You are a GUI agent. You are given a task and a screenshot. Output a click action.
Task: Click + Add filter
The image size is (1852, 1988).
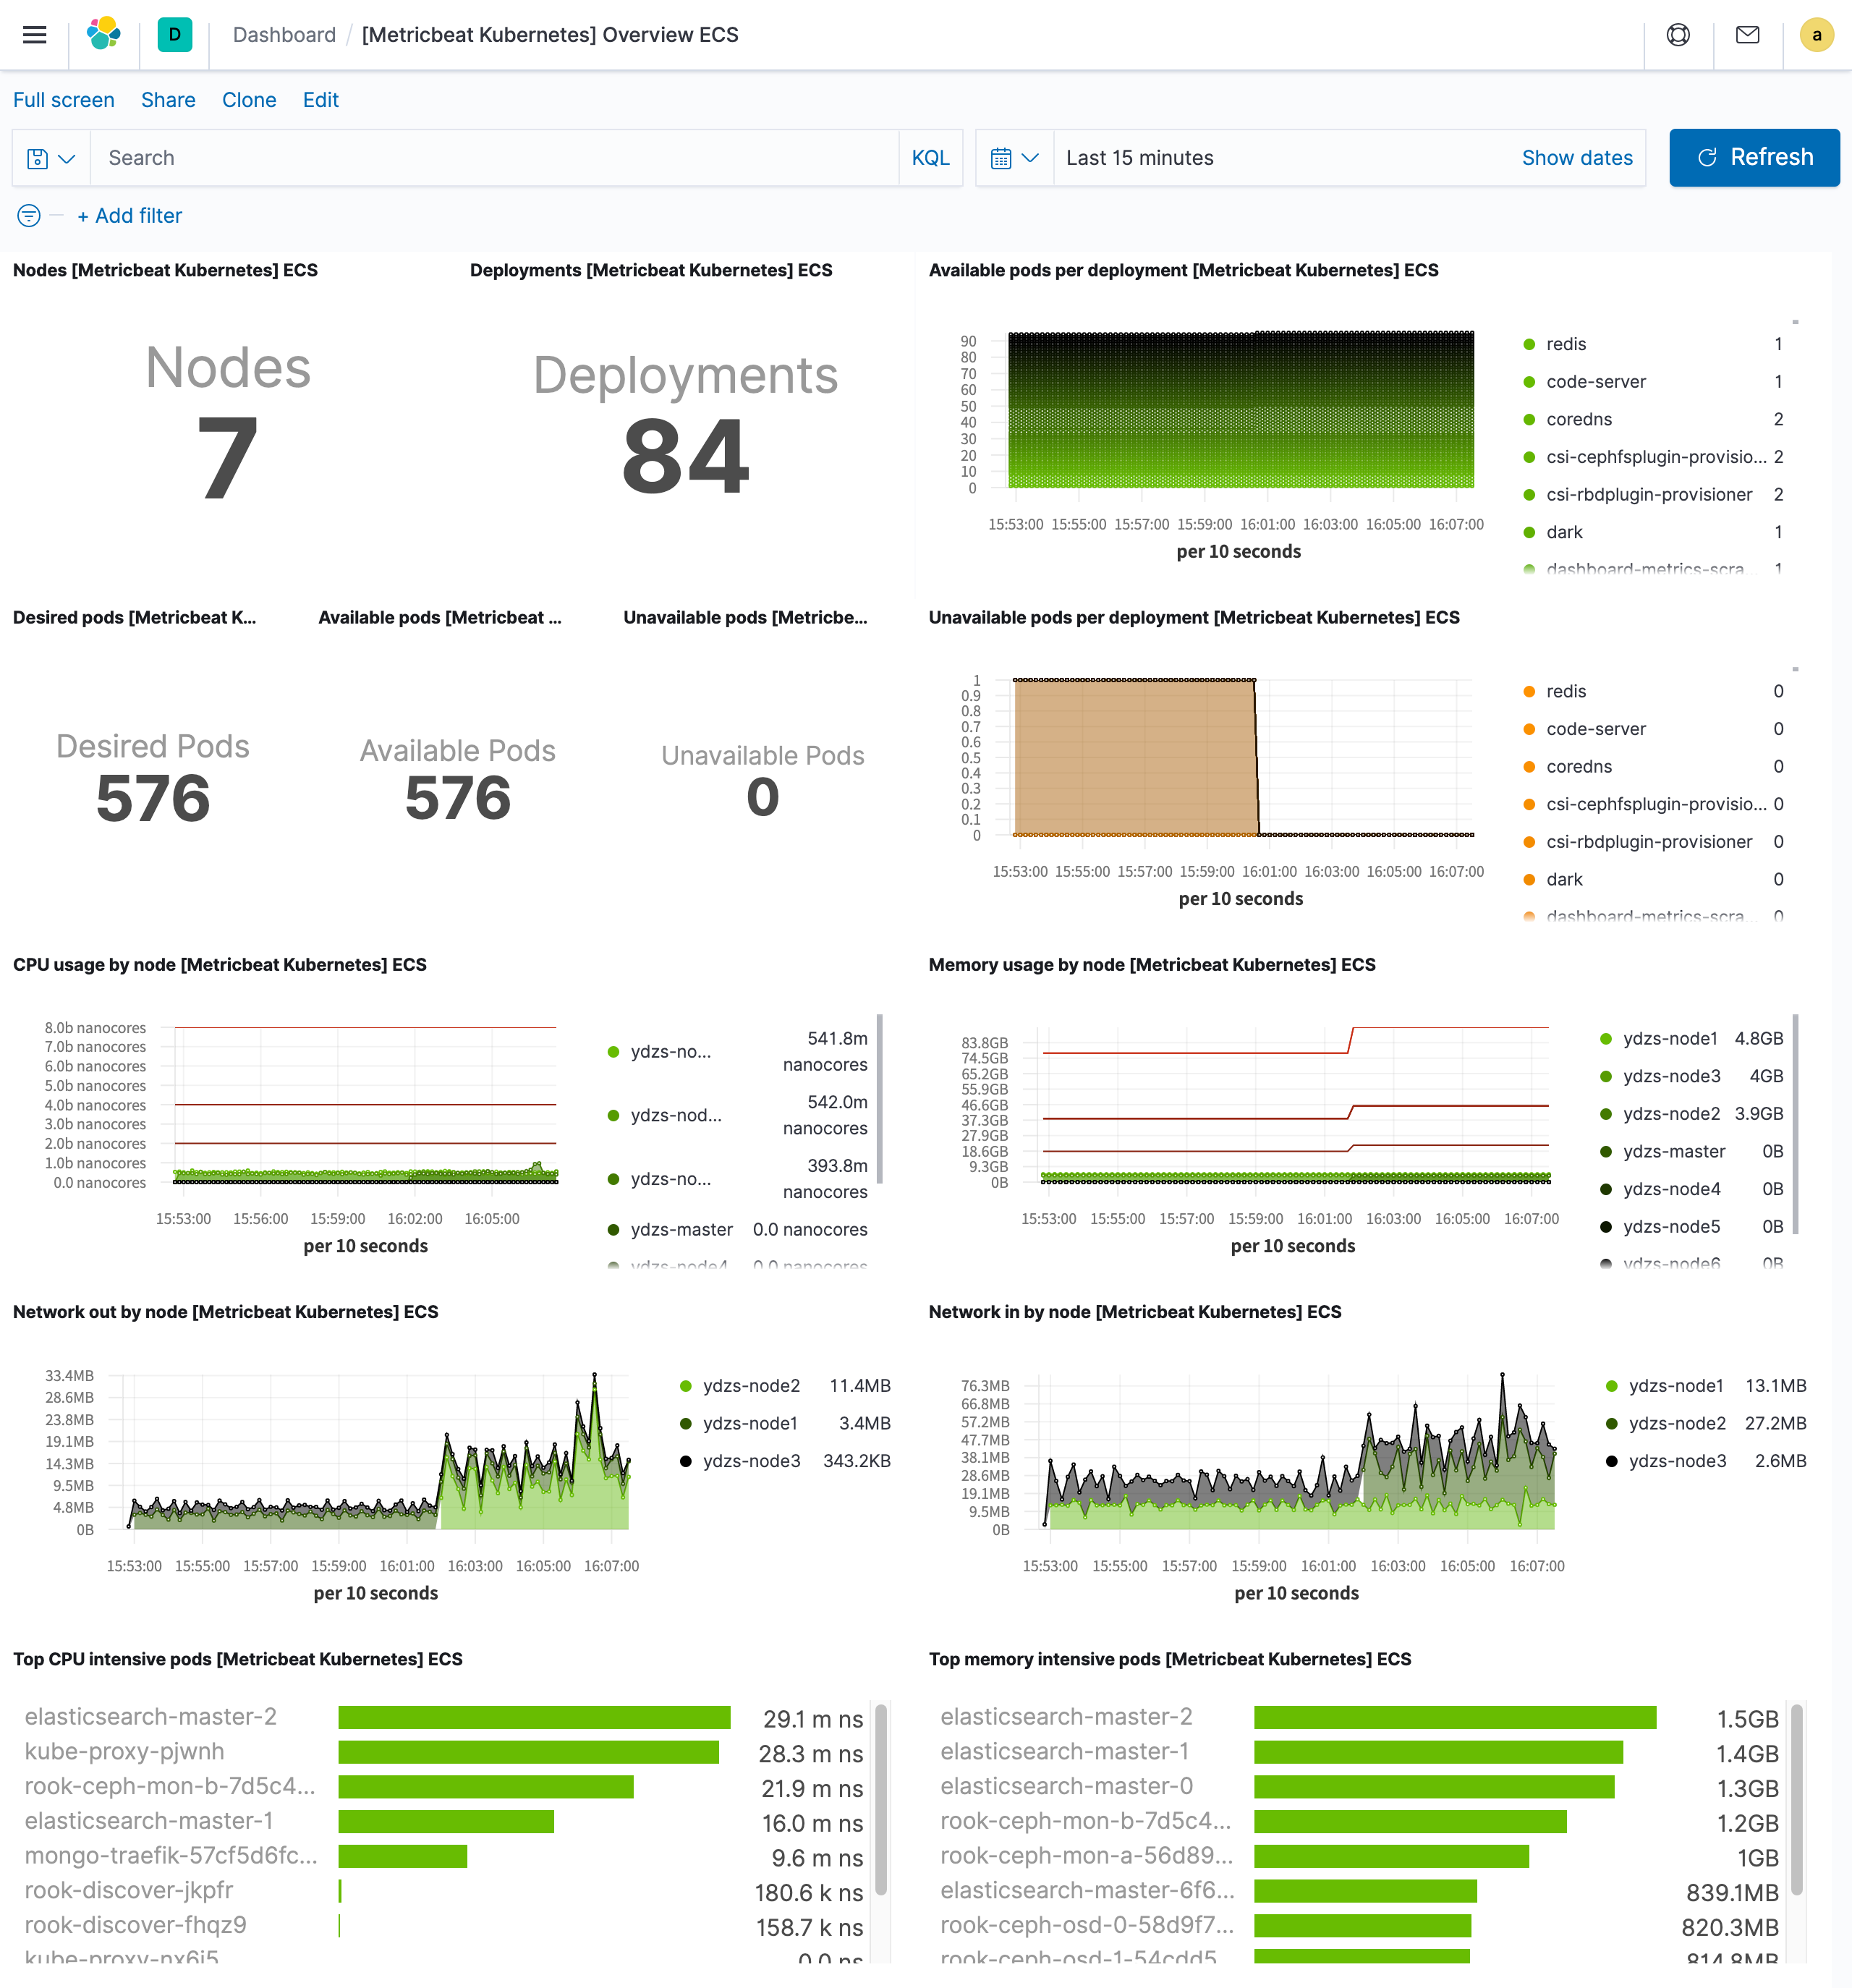[130, 215]
